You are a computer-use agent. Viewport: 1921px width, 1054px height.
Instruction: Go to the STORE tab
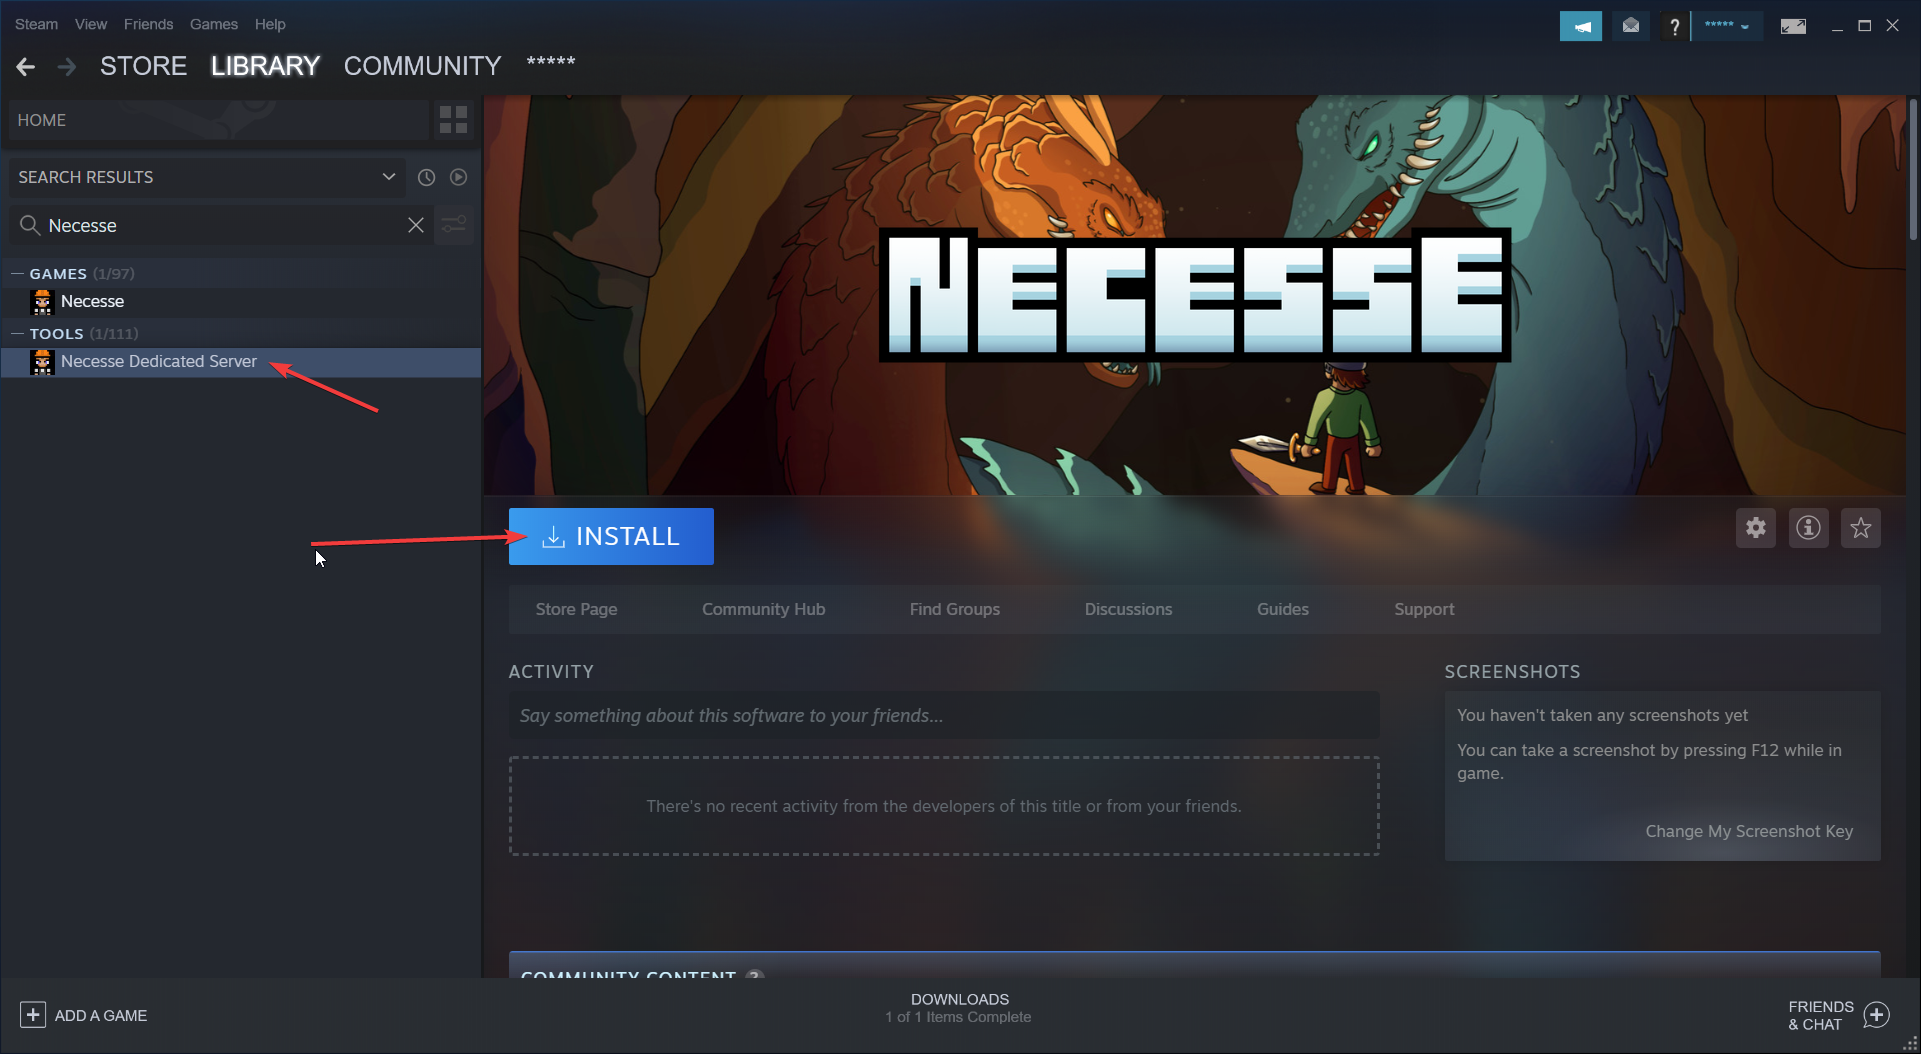click(x=143, y=66)
